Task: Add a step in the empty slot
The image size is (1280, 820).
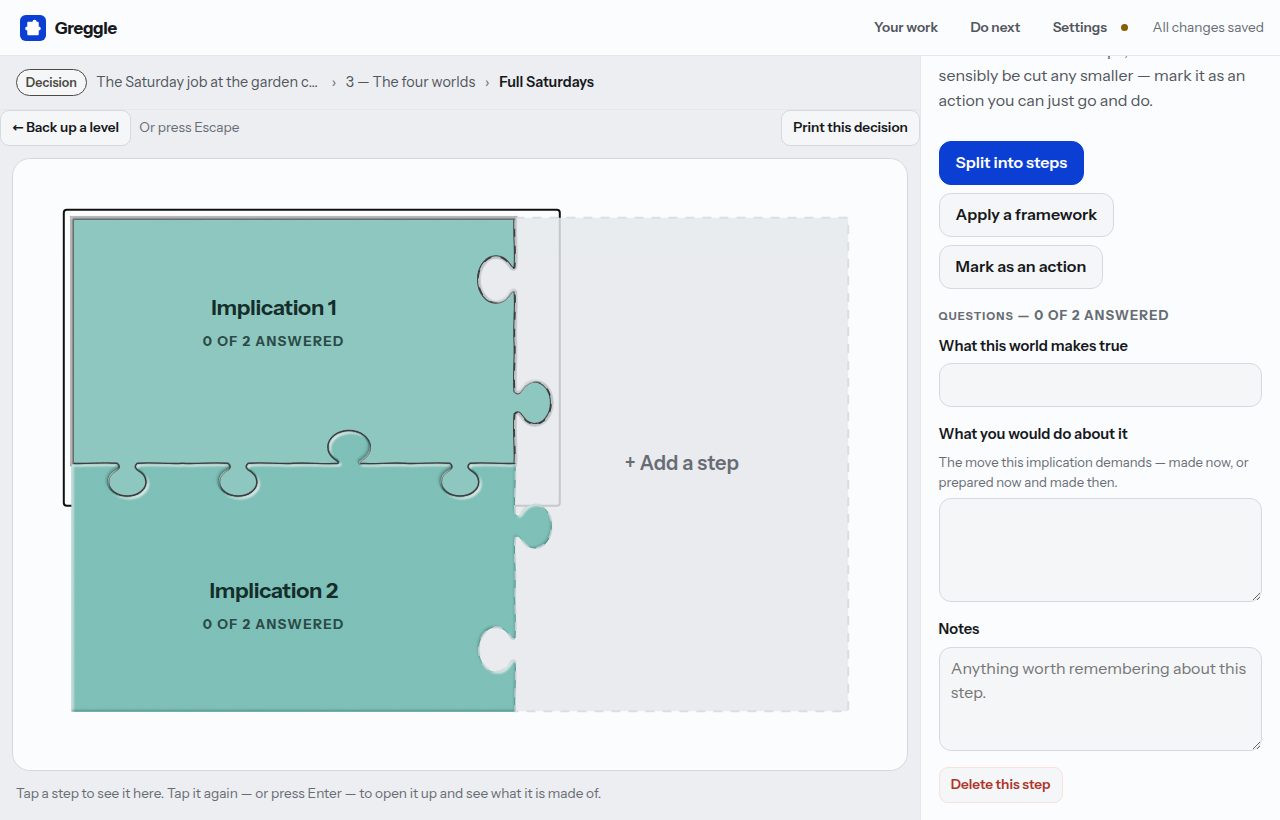Action: click(x=682, y=463)
